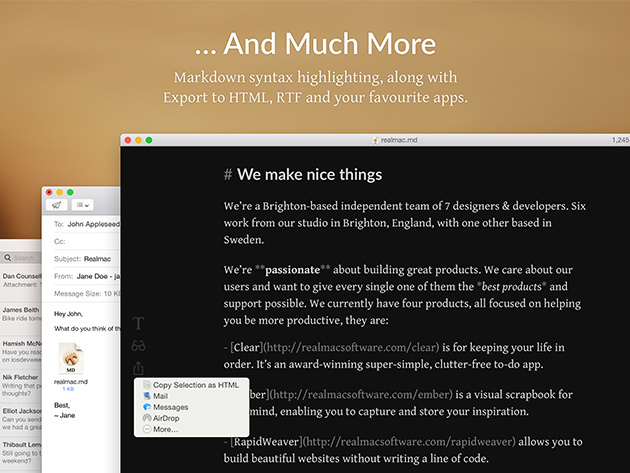This screenshot has width=630, height=473.
Task: Select Hamish McNeish's message
Action: coord(21,351)
